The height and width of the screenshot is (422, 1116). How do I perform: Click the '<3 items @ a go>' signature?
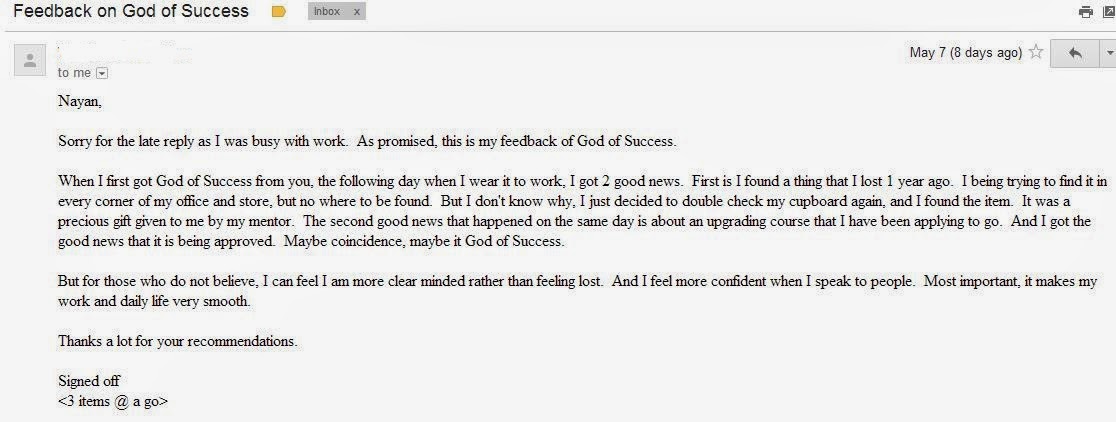click(113, 401)
